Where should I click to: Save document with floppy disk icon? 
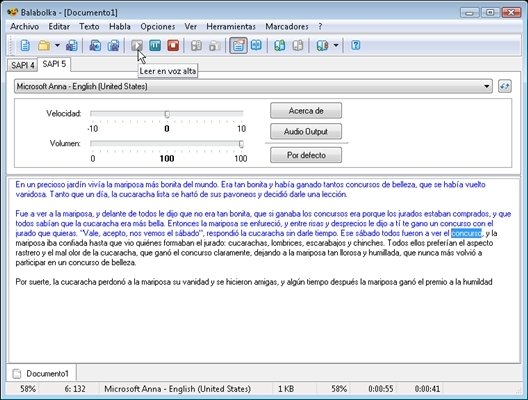[71, 45]
